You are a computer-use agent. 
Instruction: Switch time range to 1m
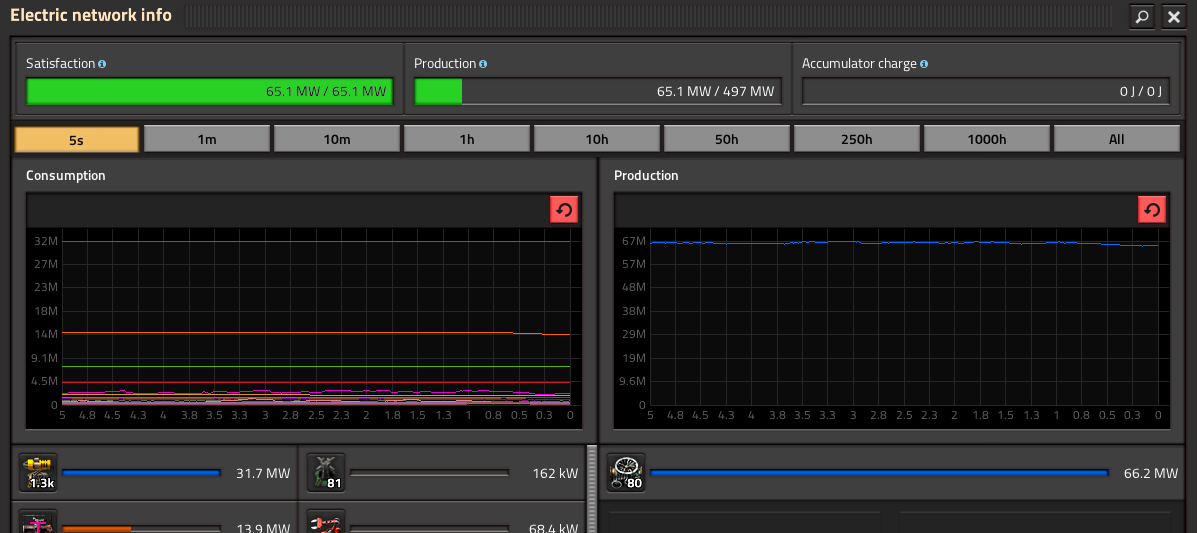tap(207, 139)
